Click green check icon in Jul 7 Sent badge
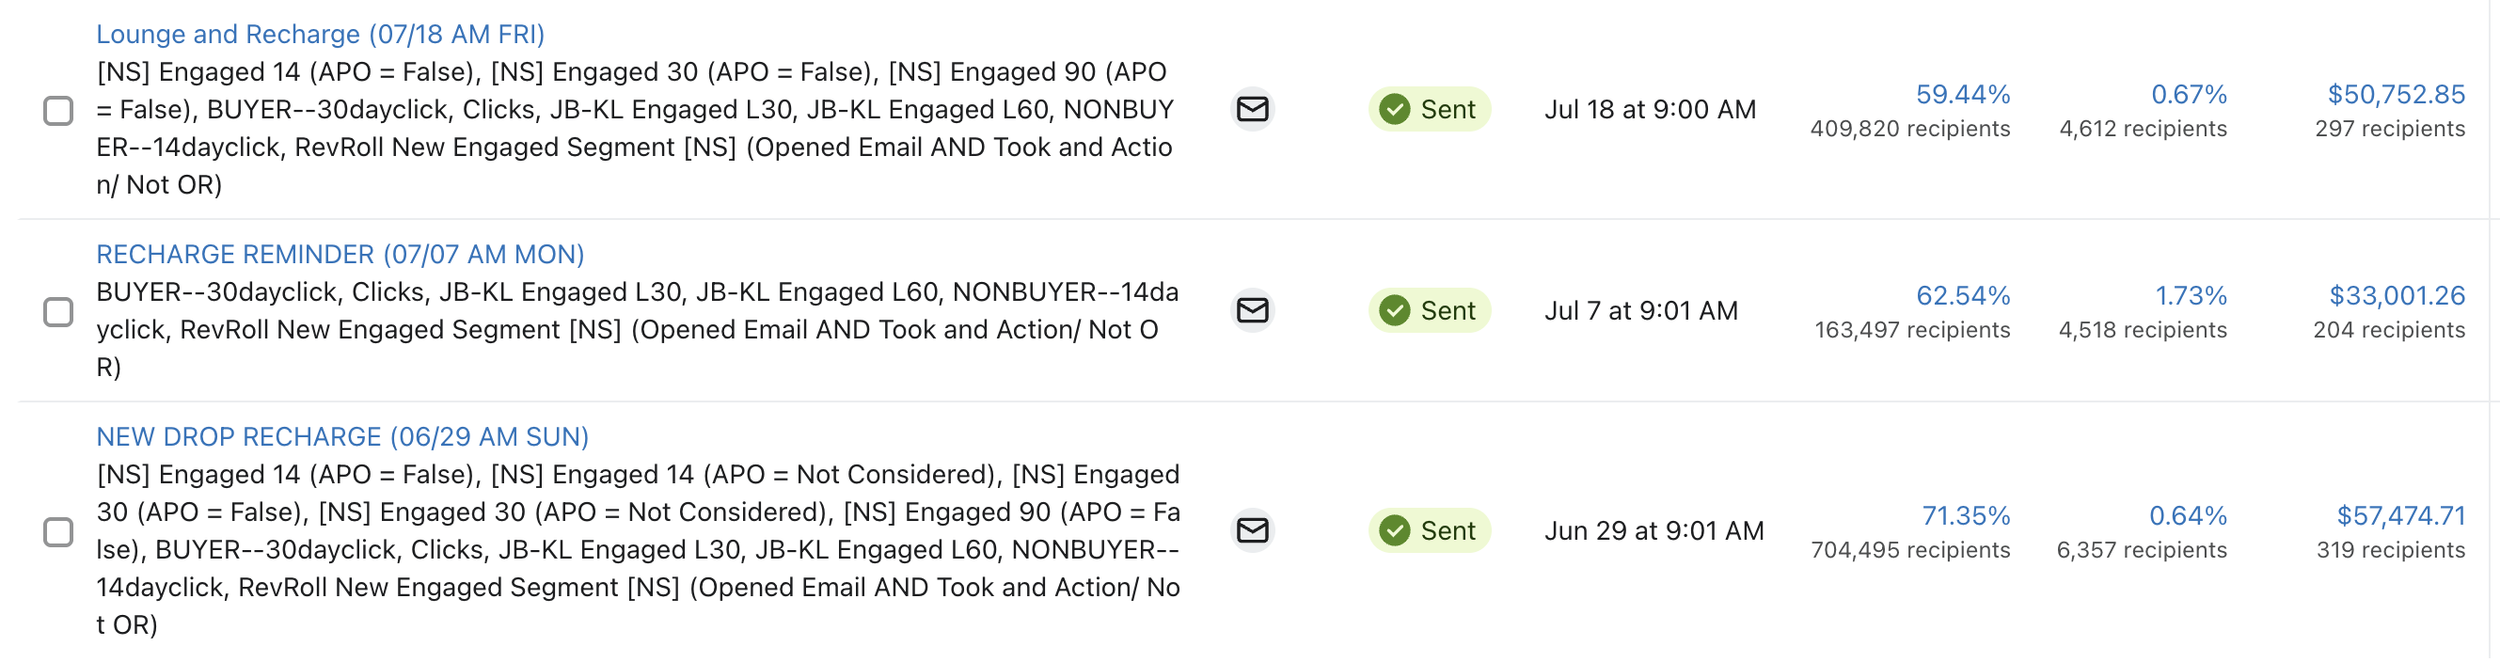Image resolution: width=2500 pixels, height=660 pixels. point(1394,310)
